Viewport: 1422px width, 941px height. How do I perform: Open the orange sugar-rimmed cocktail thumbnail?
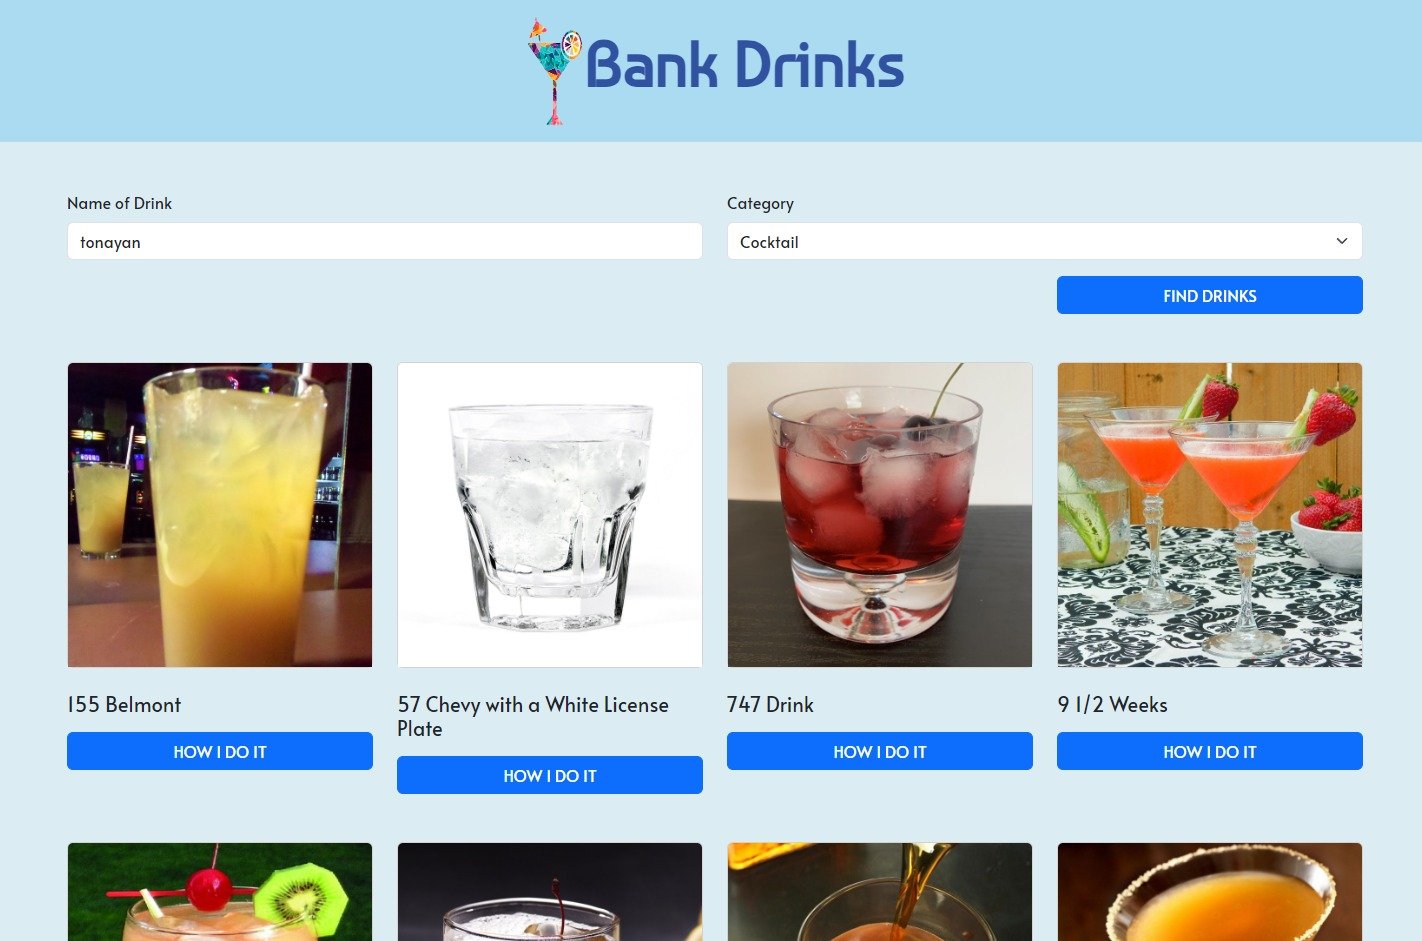(1210, 891)
